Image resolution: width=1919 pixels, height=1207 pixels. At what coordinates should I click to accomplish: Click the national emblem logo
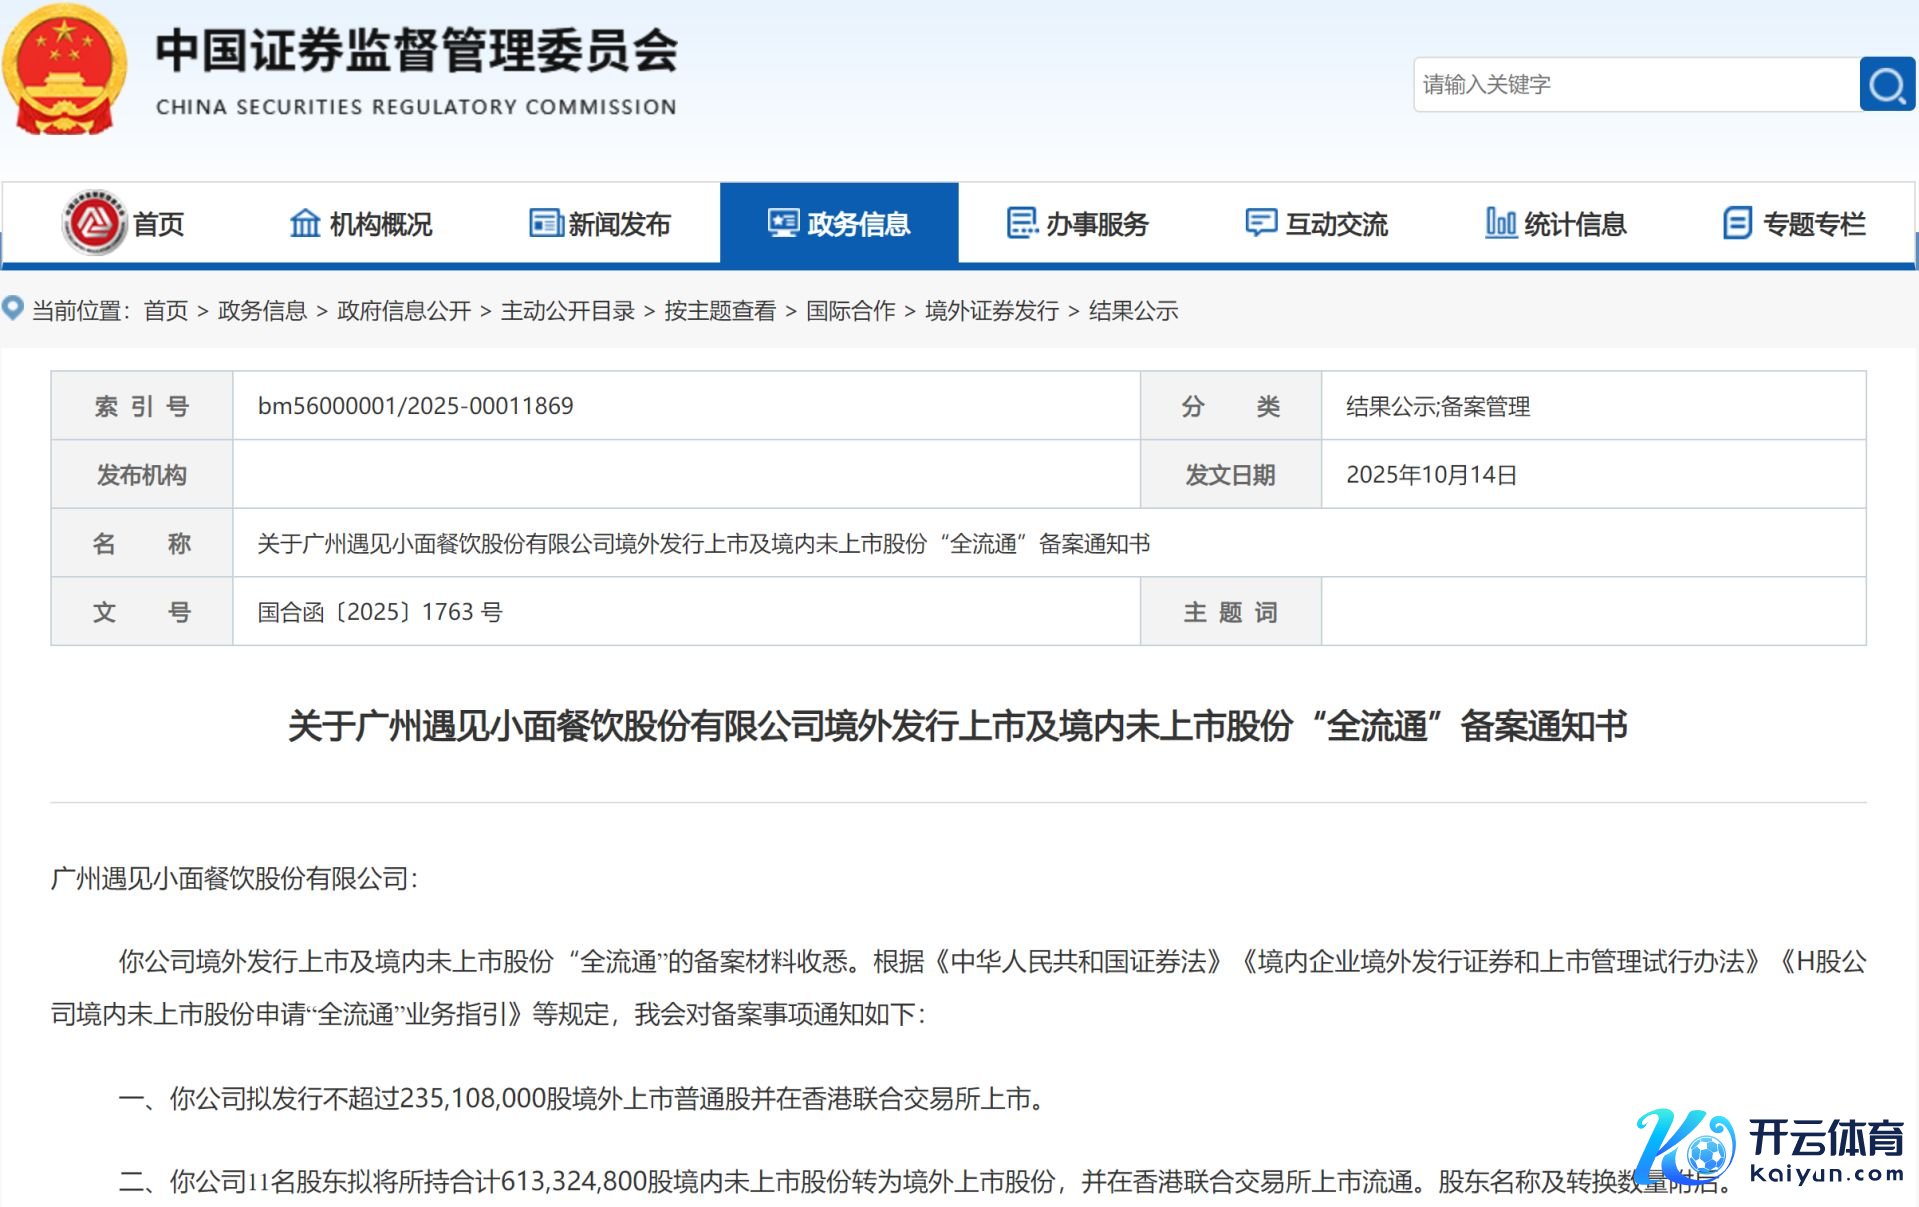[x=65, y=70]
